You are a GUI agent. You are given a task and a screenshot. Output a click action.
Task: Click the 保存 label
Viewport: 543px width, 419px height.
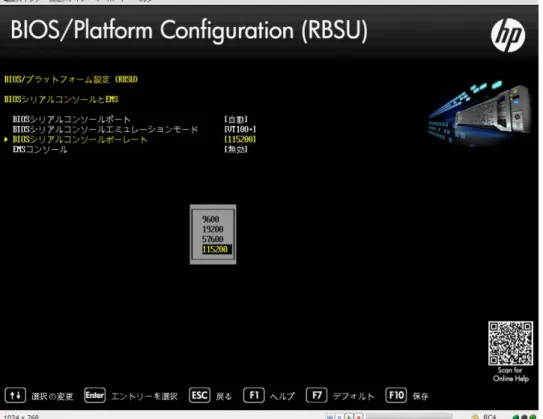coord(420,396)
